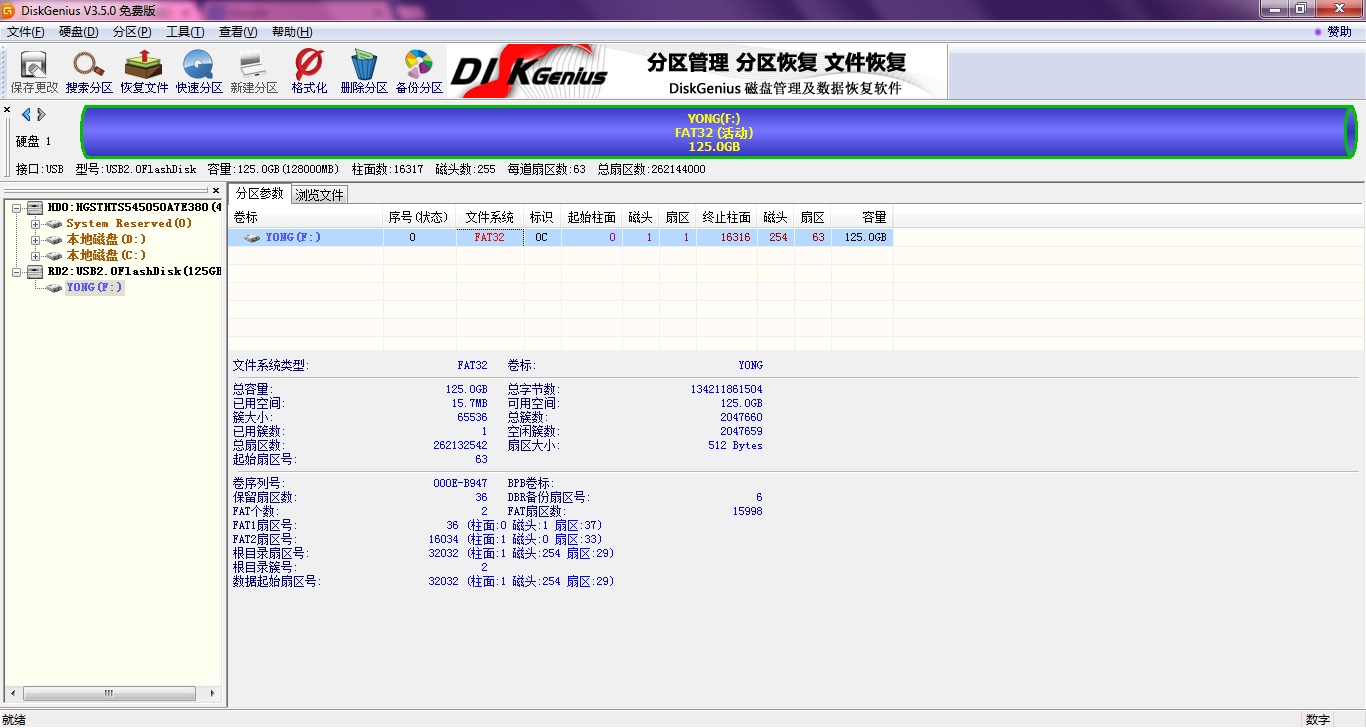The width and height of the screenshot is (1366, 728).
Task: Click the 终止柱面 column header
Action: click(727, 217)
